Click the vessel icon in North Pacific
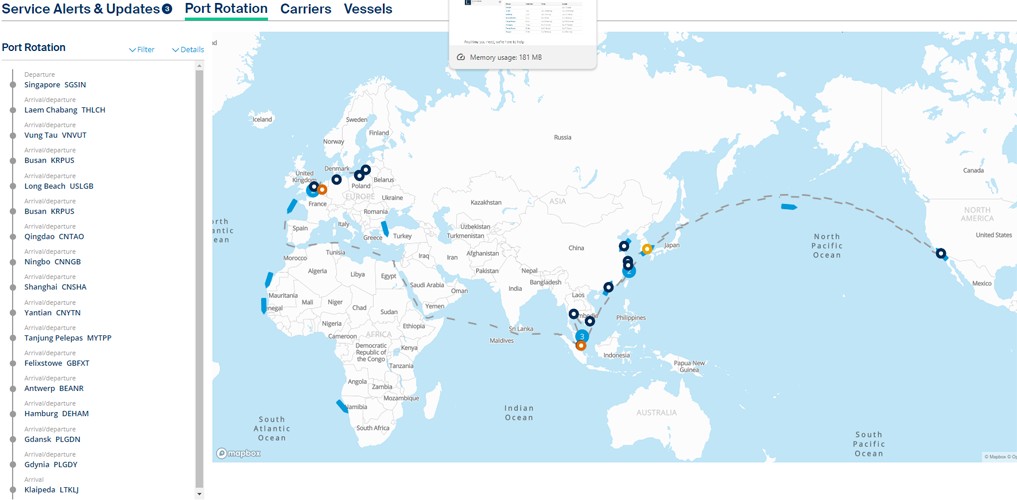1017x500 pixels. point(788,207)
